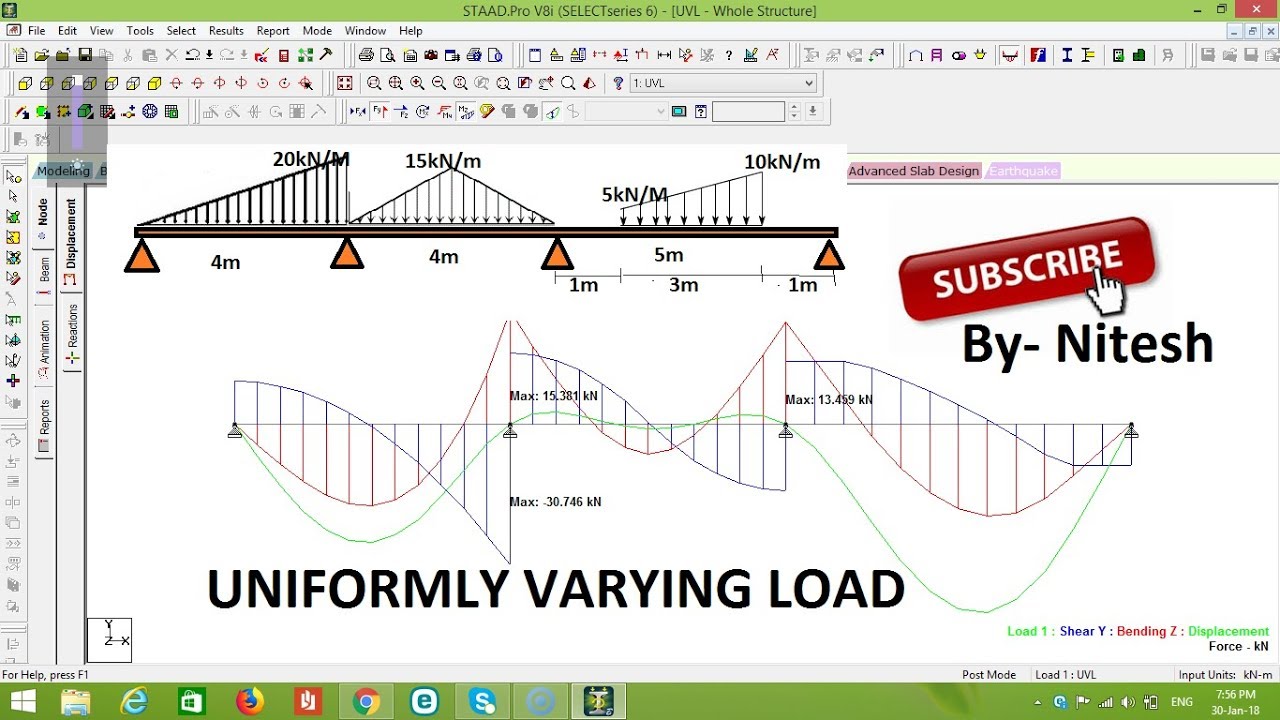The width and height of the screenshot is (1280, 720).
Task: Toggle the bending diagram icon beside red f
Action: (x=1010, y=55)
